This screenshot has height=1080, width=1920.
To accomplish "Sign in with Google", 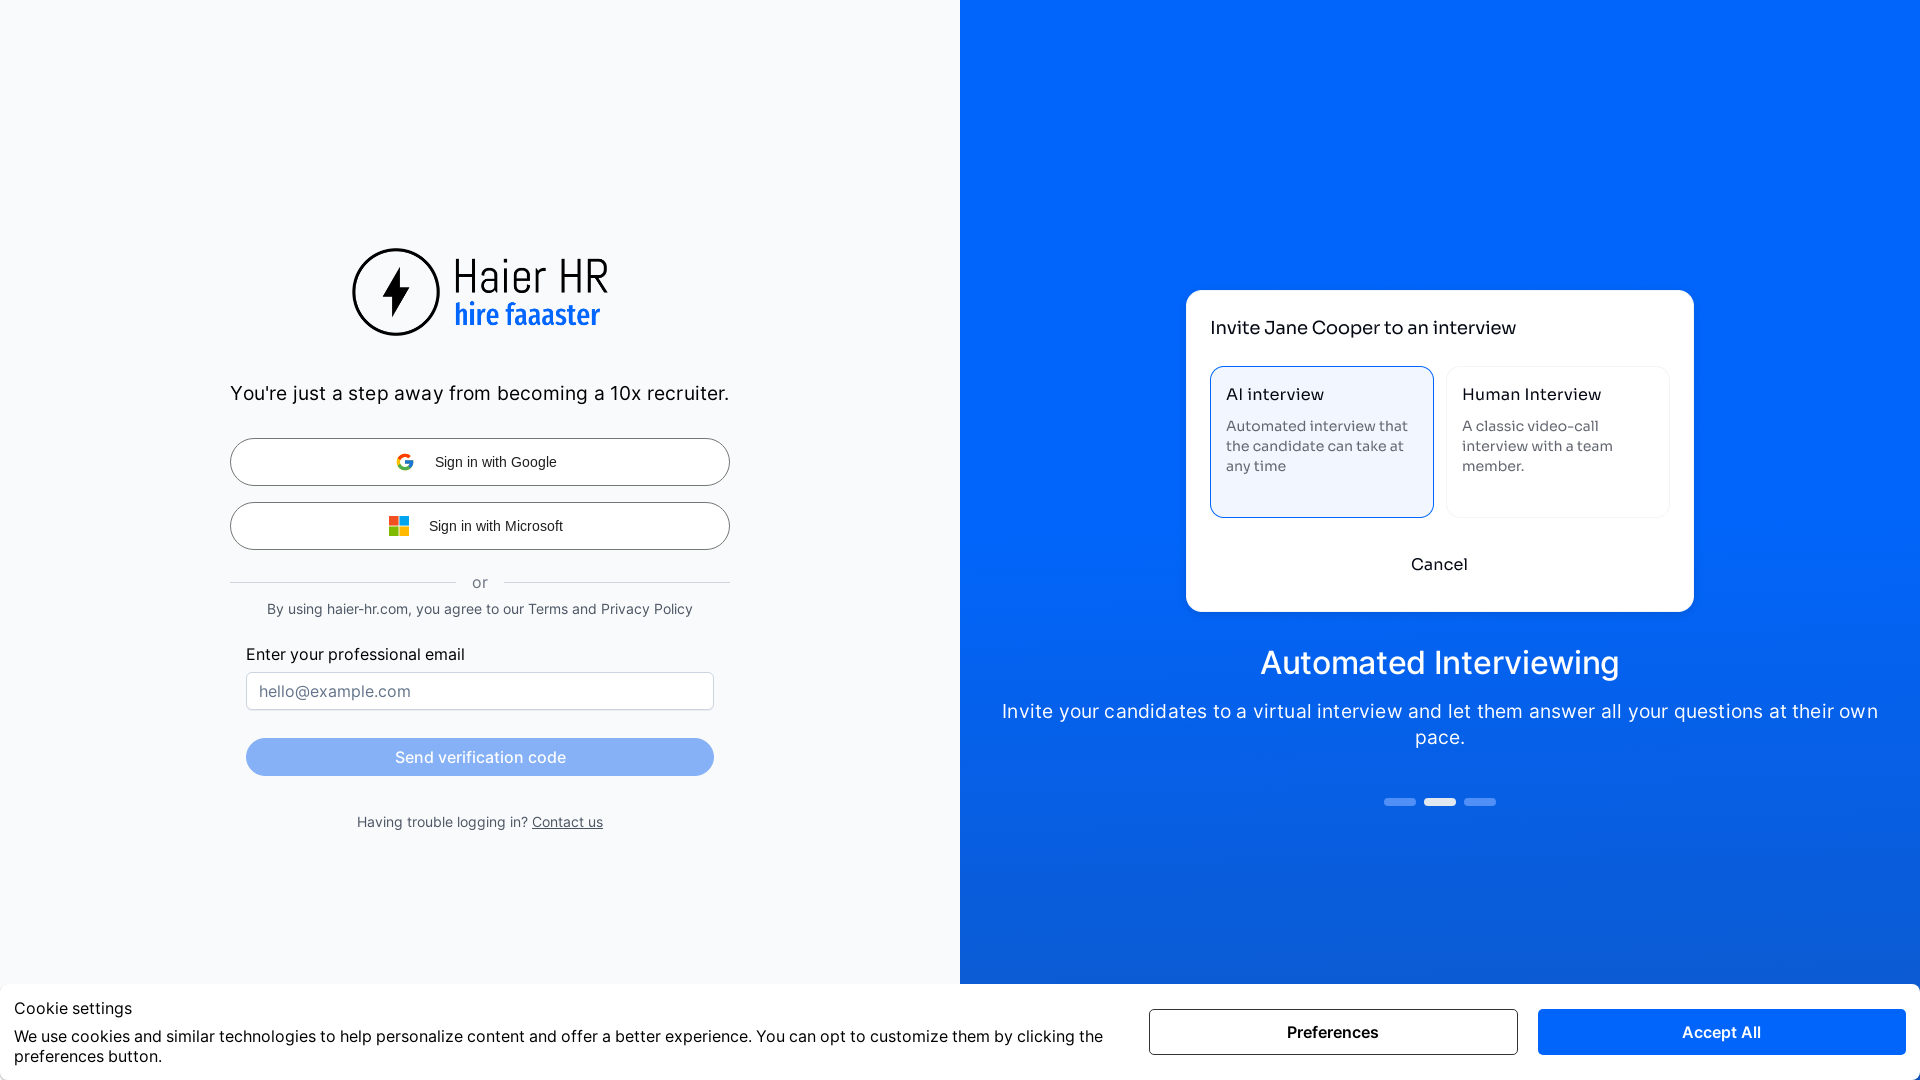I will pos(480,462).
